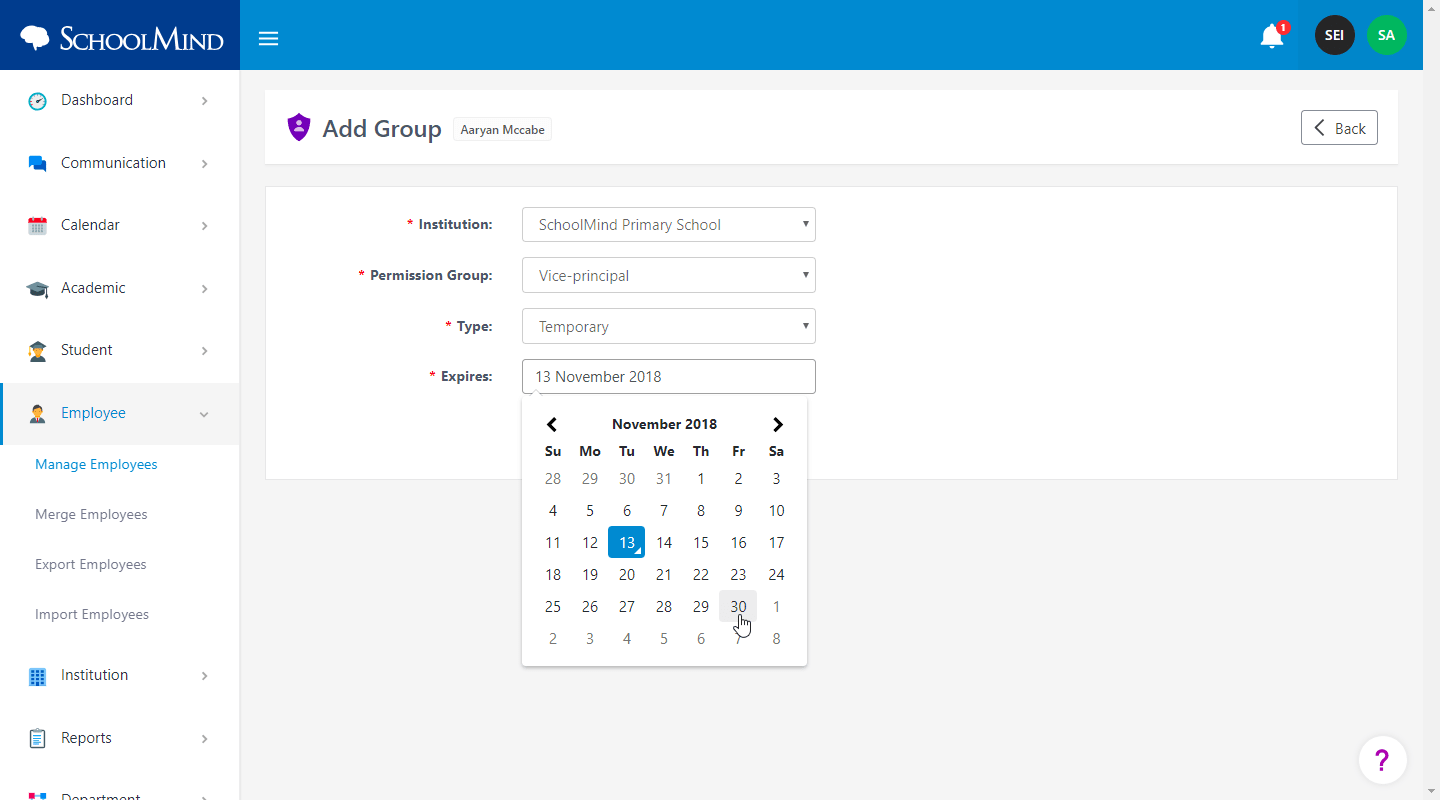
Task: Open the Type dropdown
Action: (669, 326)
